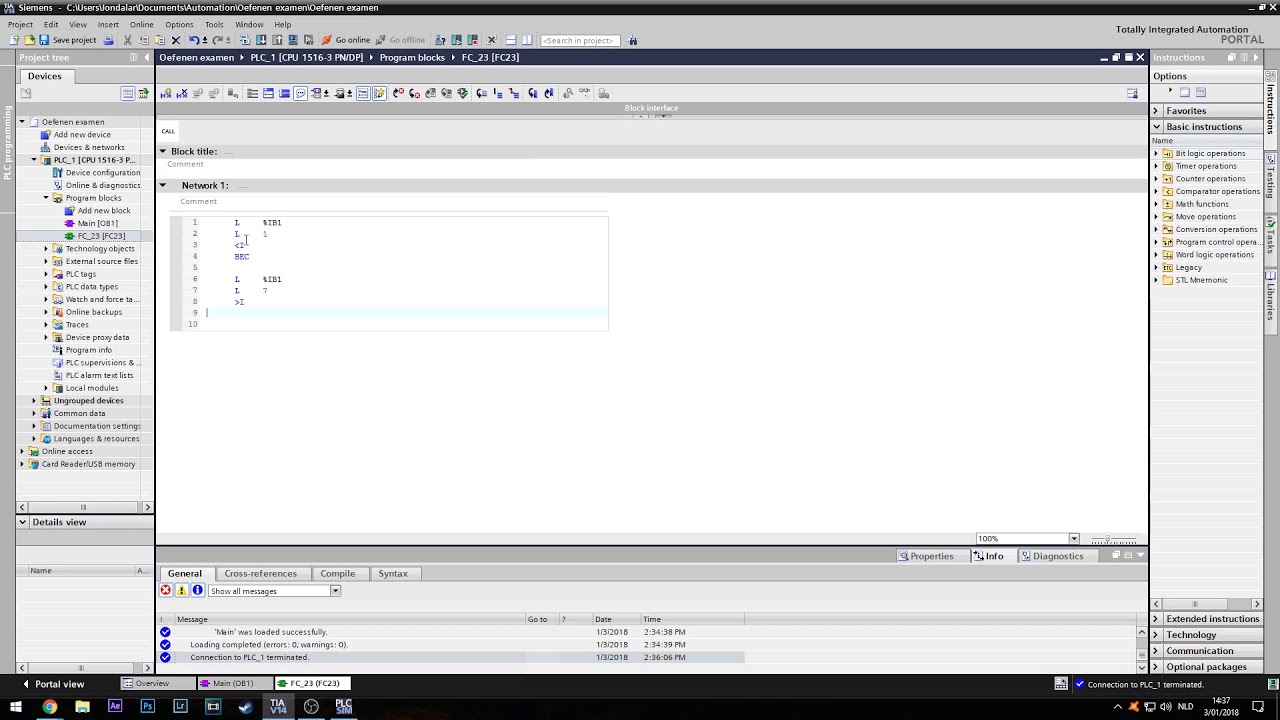Click the Delete X icon in main toolbar
Viewport: 1280px width, 720px height.
(176, 40)
